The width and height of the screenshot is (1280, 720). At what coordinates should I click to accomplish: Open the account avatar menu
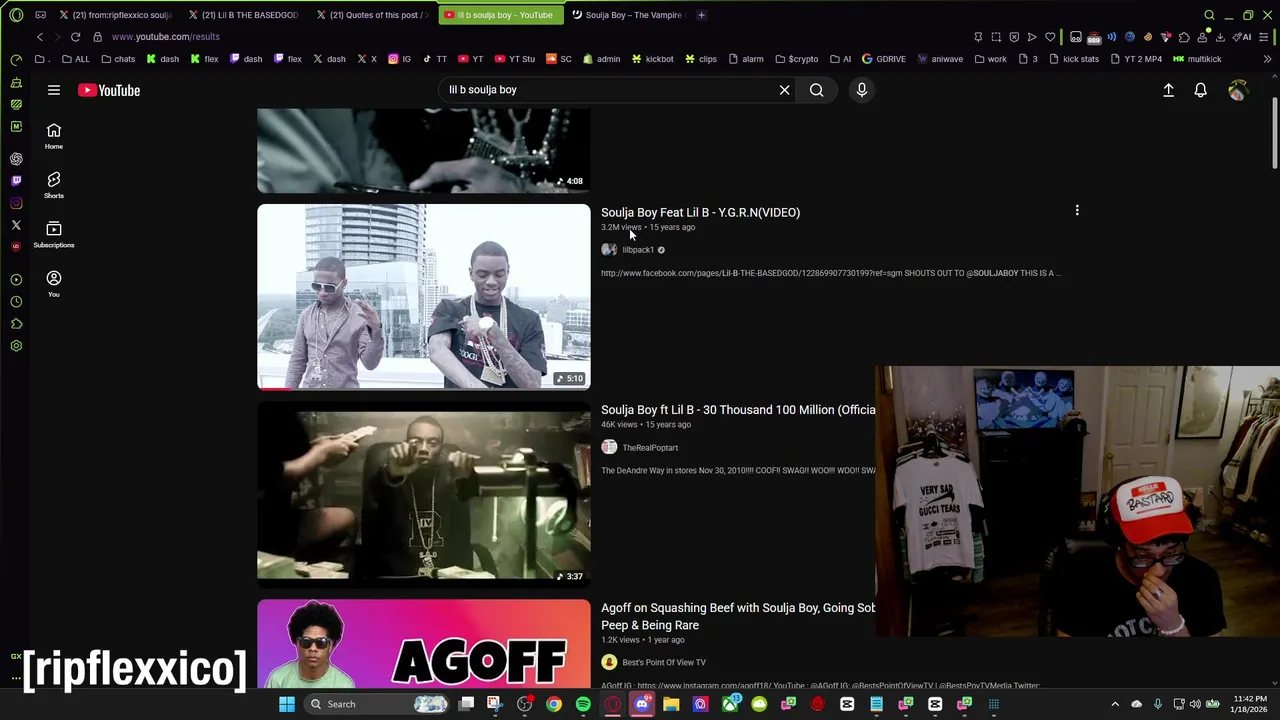(1238, 90)
